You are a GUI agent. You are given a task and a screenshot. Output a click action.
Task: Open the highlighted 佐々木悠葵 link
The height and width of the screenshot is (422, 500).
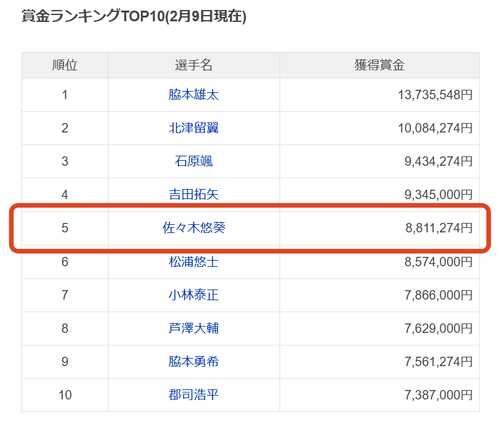[x=194, y=228]
